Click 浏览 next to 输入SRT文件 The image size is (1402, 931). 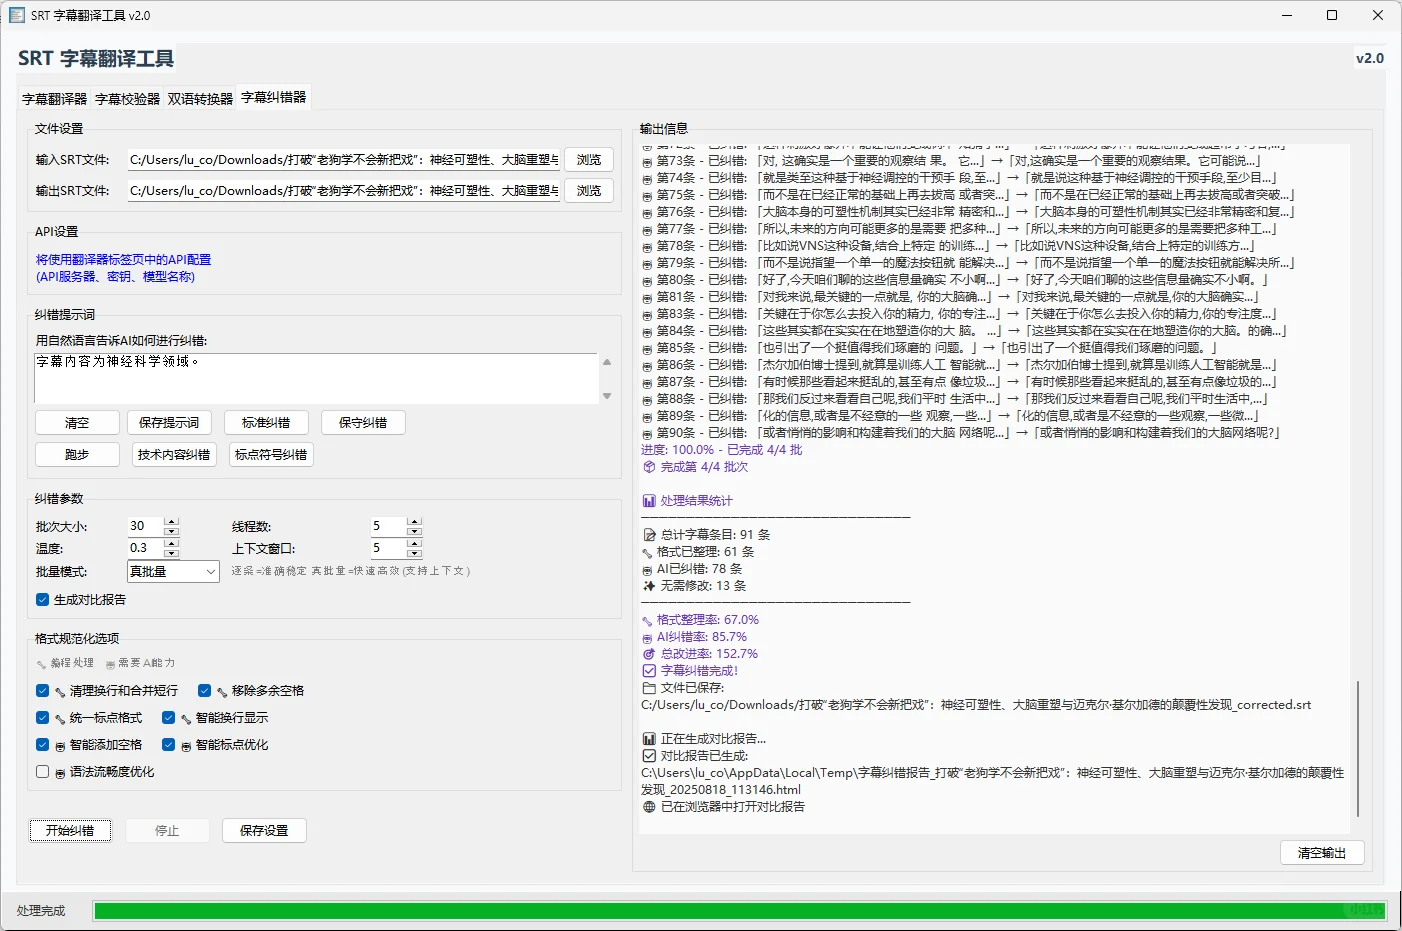(x=589, y=160)
